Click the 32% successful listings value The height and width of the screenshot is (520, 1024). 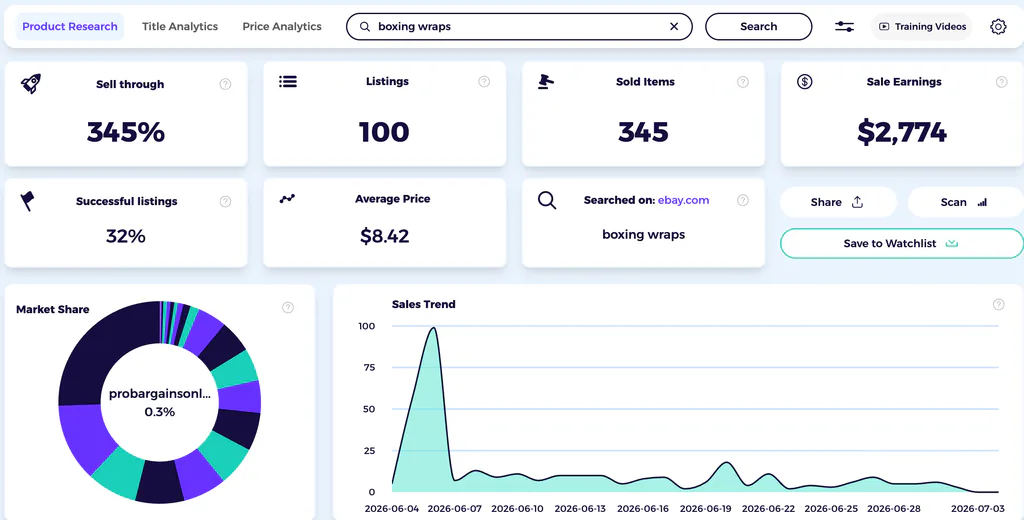(x=126, y=236)
